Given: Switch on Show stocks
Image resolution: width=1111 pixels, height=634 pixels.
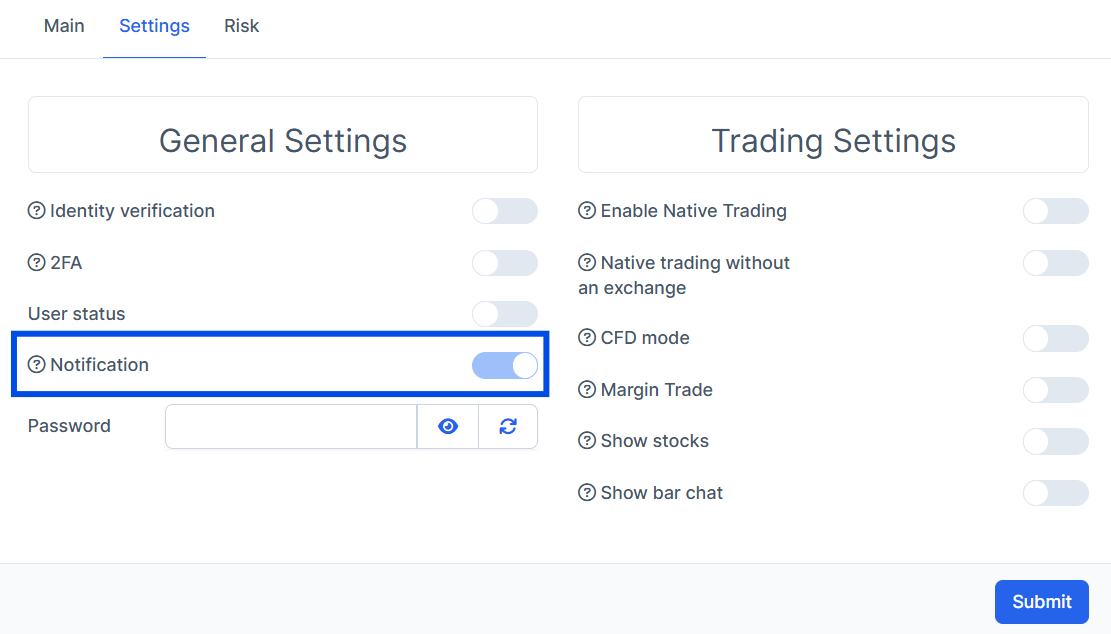Looking at the screenshot, I should pos(1056,441).
